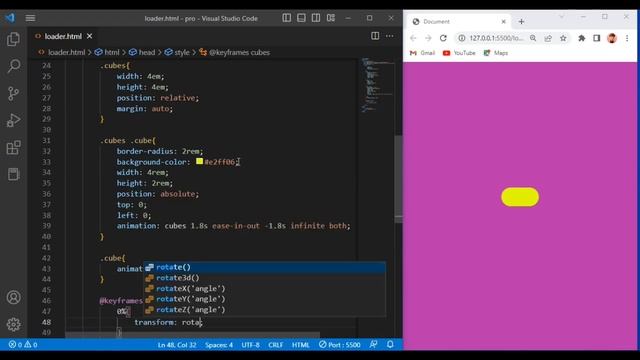Click the feedback icon in status bar

373,344
